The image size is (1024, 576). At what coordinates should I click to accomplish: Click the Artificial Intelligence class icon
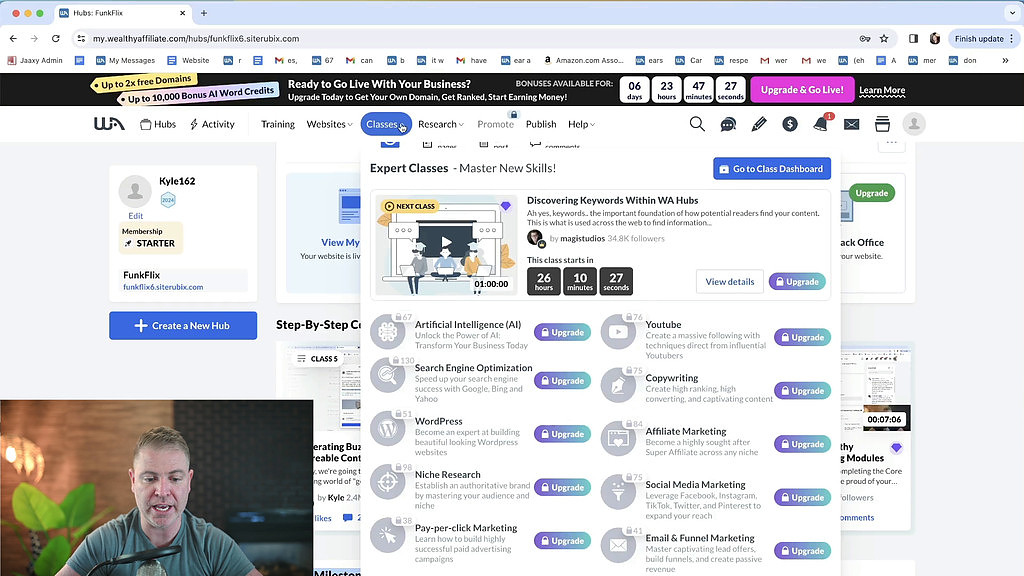tap(388, 331)
